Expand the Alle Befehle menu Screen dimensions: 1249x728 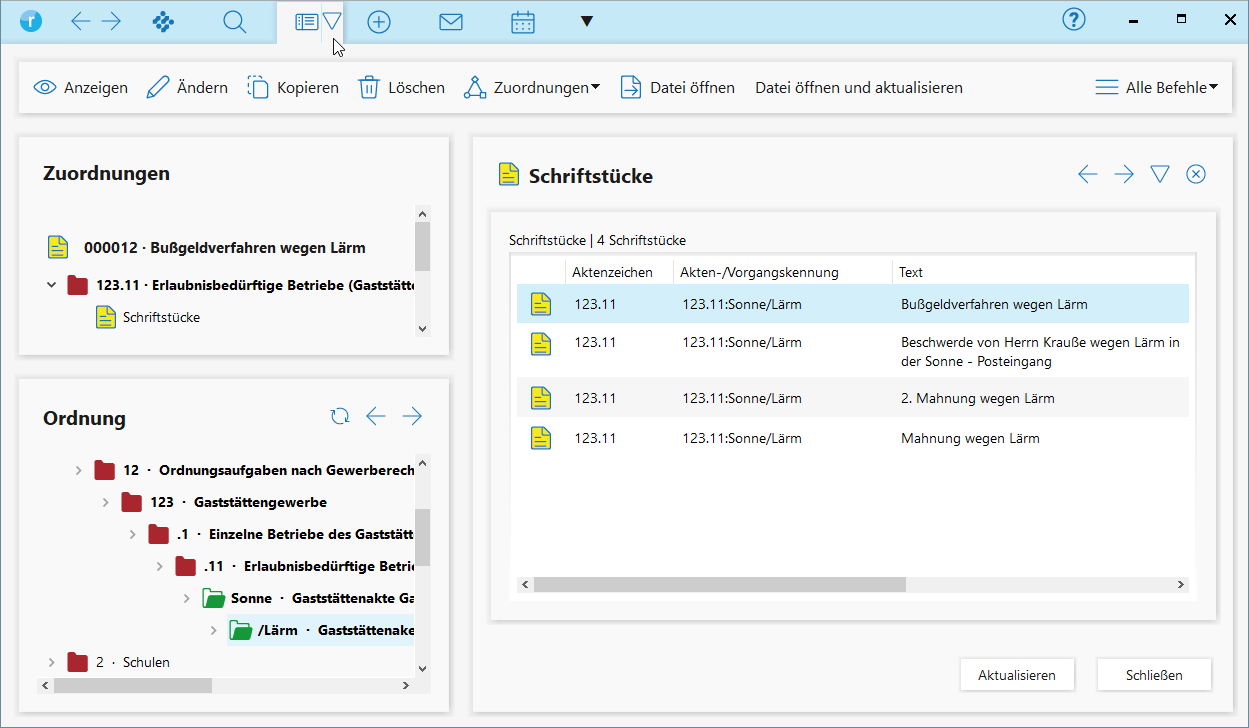tap(1157, 88)
